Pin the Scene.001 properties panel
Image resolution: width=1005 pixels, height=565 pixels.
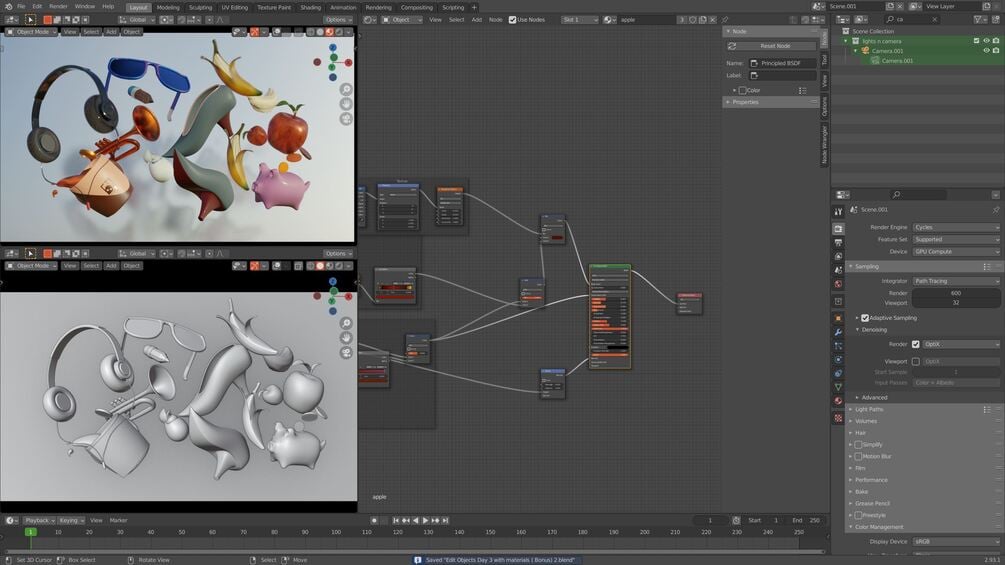[x=995, y=209]
